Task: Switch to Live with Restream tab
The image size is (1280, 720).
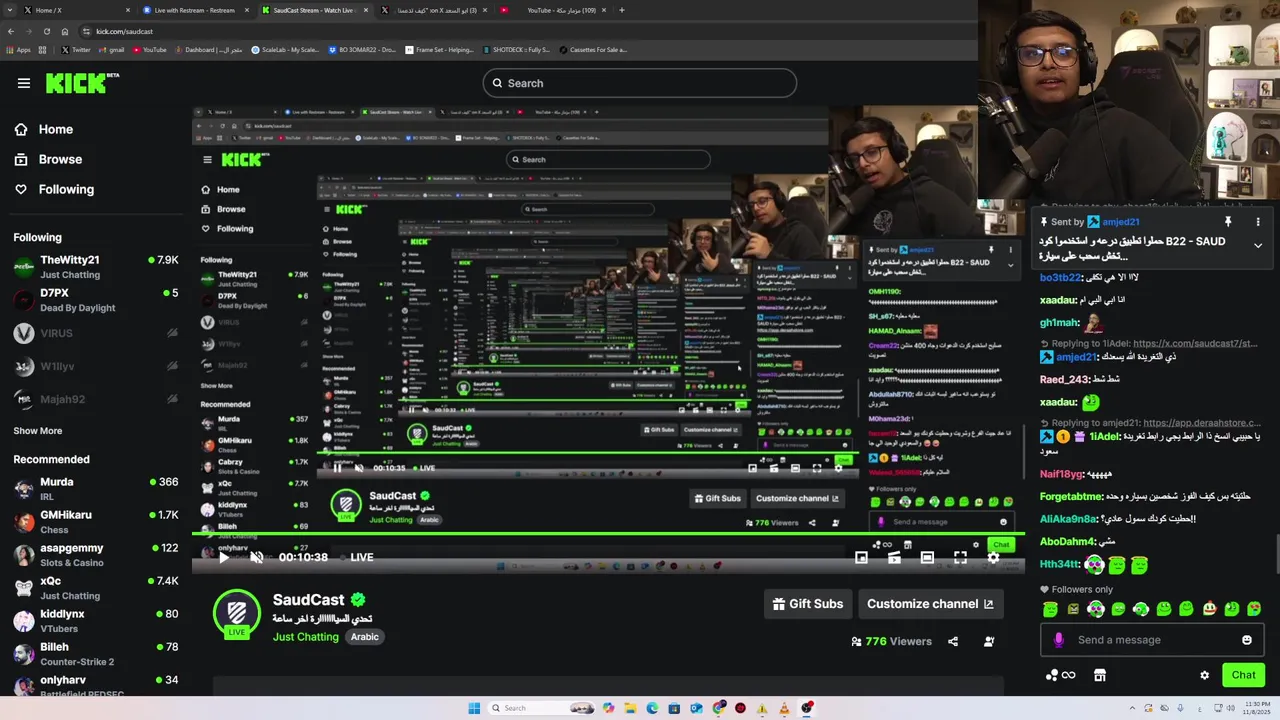Action: coord(195,10)
